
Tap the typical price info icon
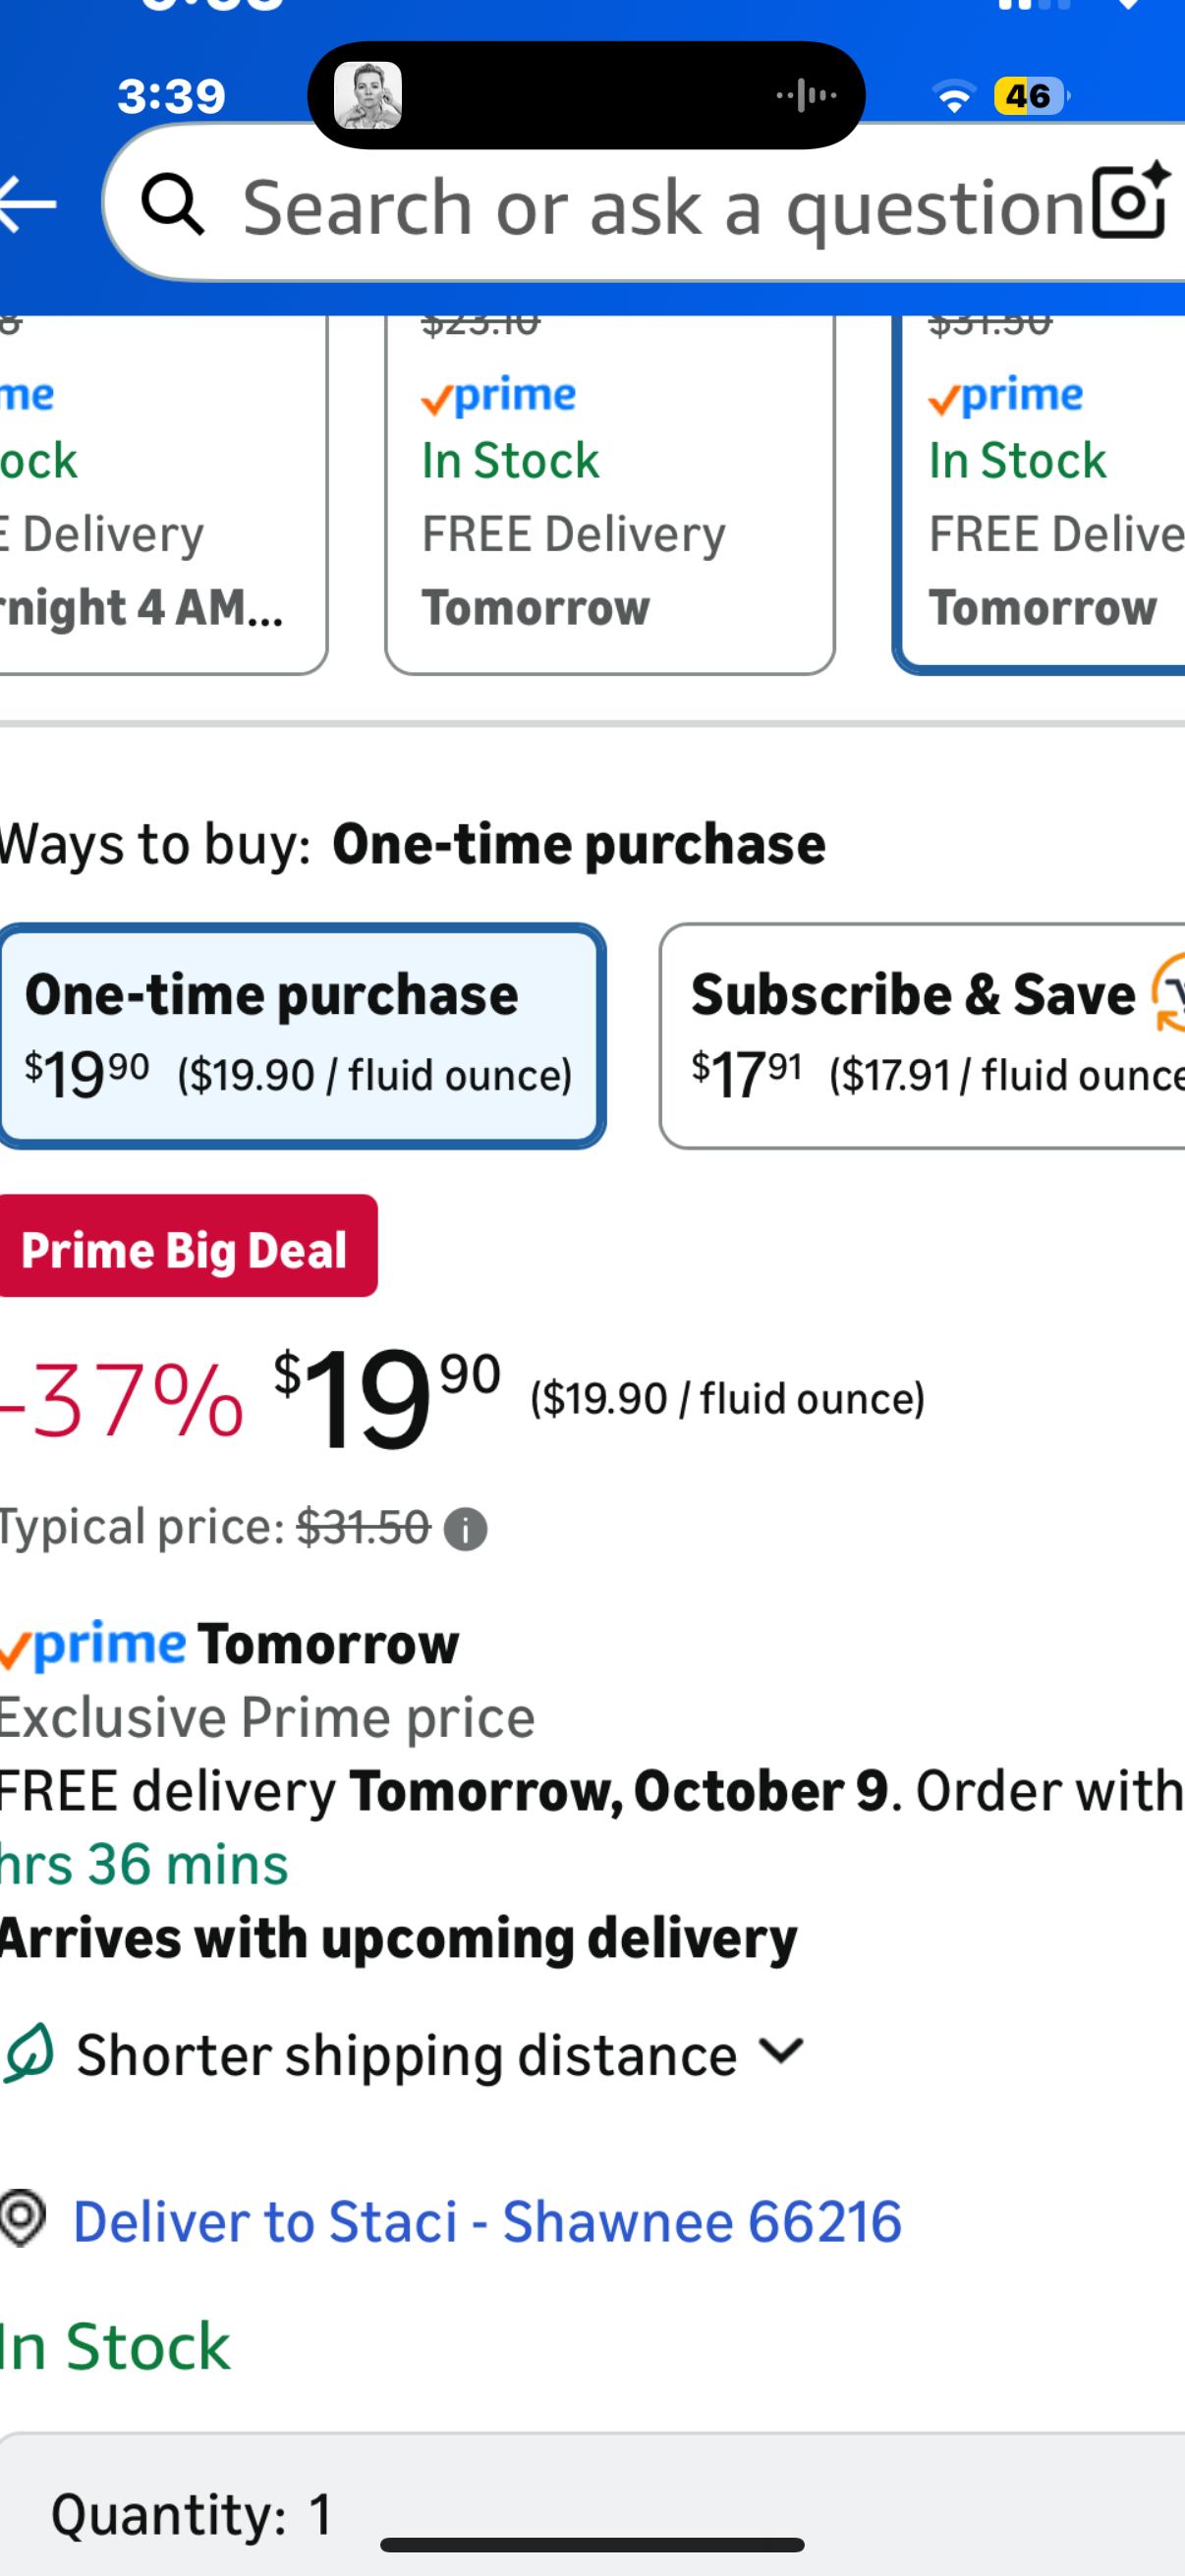pyautogui.click(x=465, y=1529)
